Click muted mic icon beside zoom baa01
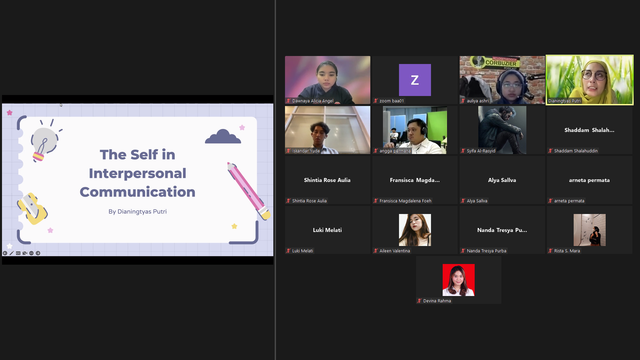The height and width of the screenshot is (360, 640). pyautogui.click(x=376, y=101)
